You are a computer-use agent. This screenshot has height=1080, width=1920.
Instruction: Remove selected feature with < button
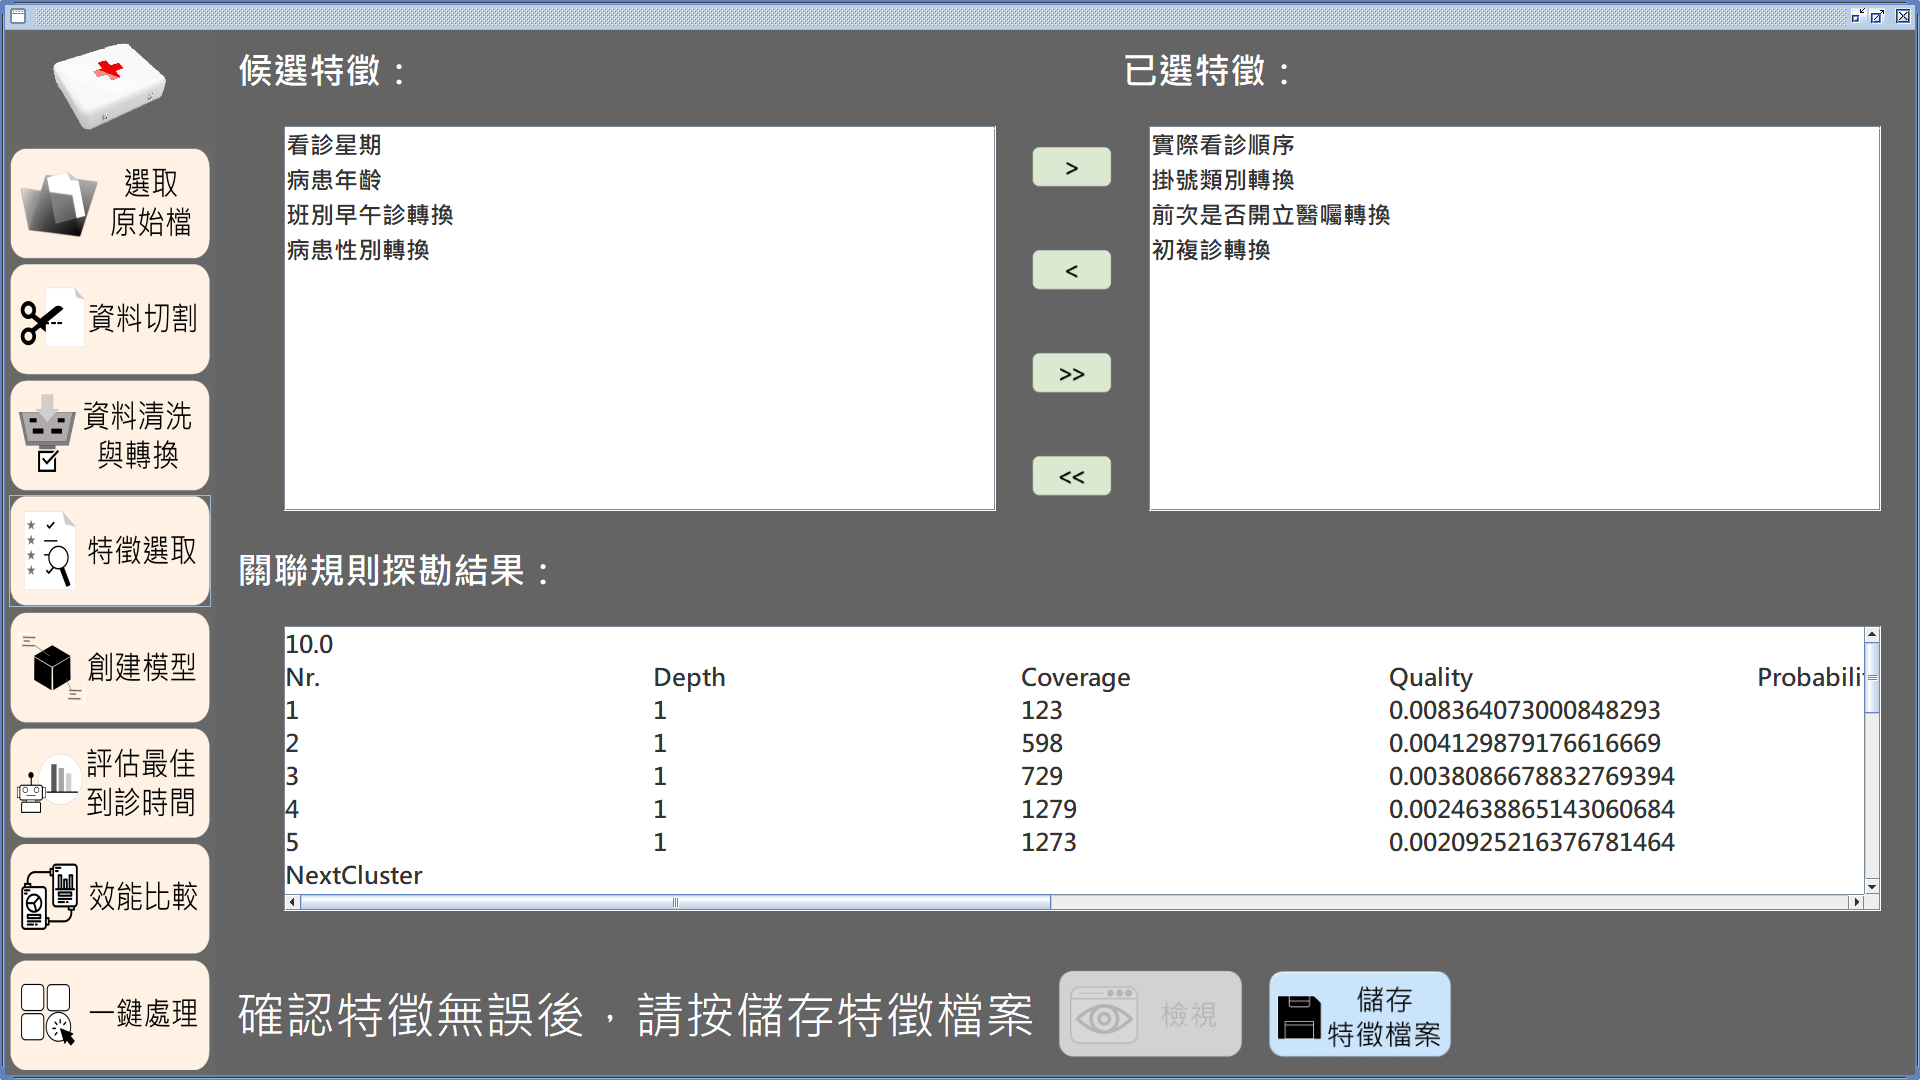(x=1071, y=271)
